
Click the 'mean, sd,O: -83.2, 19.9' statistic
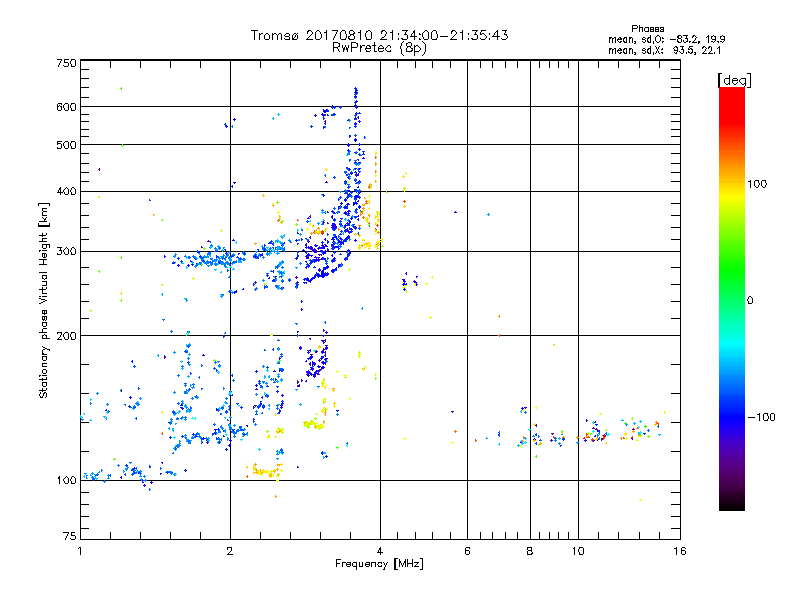pyautogui.click(x=667, y=39)
